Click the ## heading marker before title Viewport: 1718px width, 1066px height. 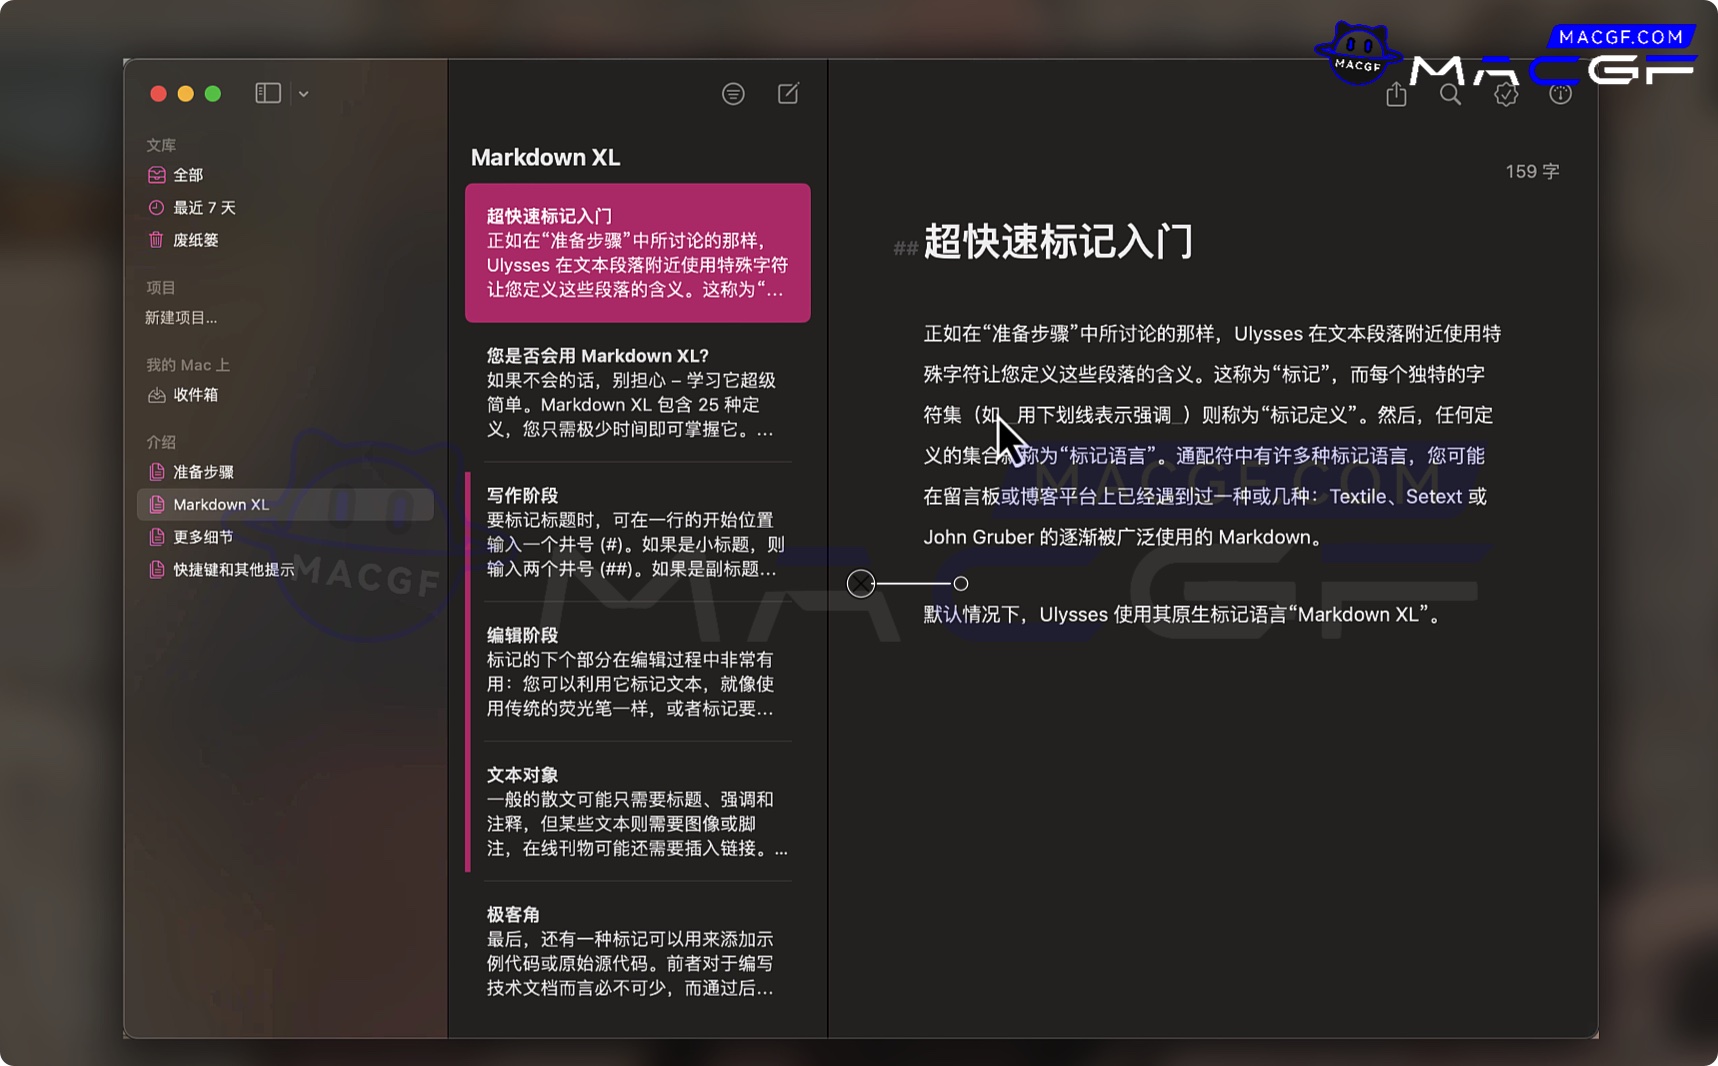[x=905, y=248]
